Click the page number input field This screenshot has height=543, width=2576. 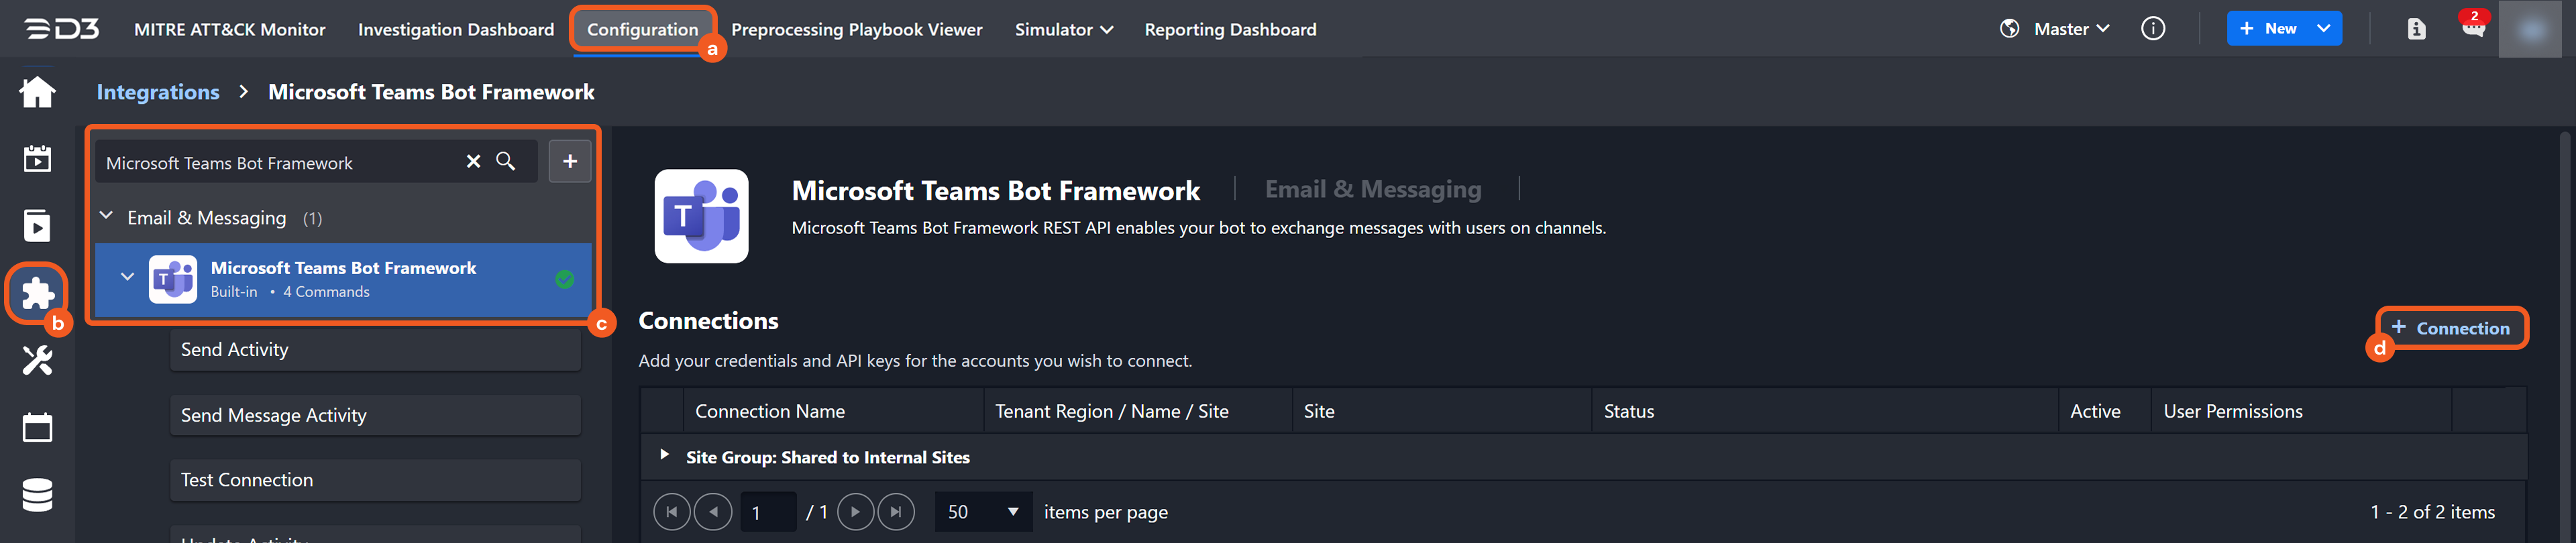[x=767, y=513]
